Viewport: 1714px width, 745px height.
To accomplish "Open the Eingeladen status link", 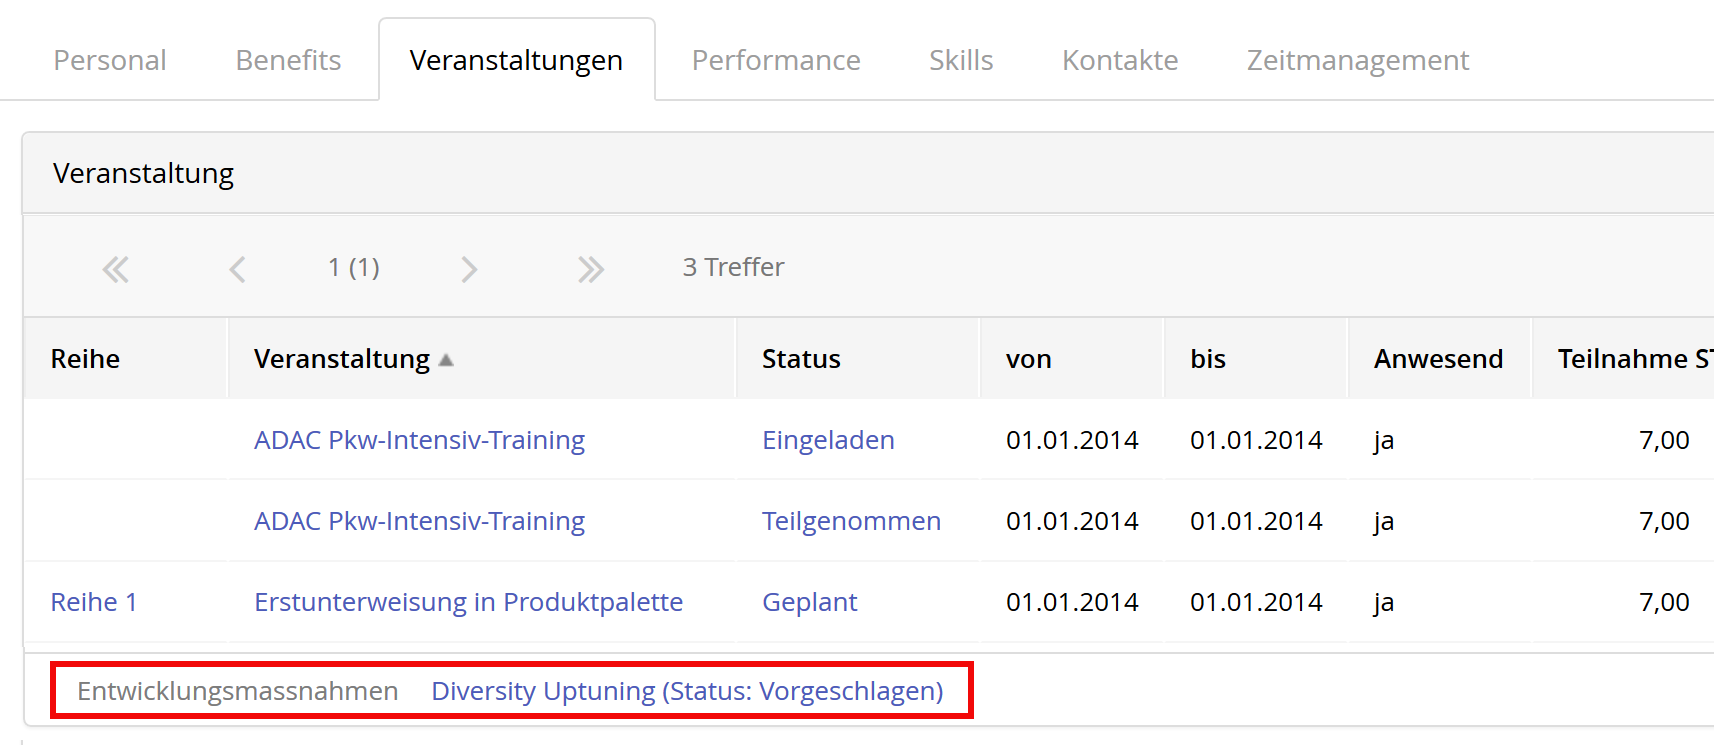I will (828, 440).
